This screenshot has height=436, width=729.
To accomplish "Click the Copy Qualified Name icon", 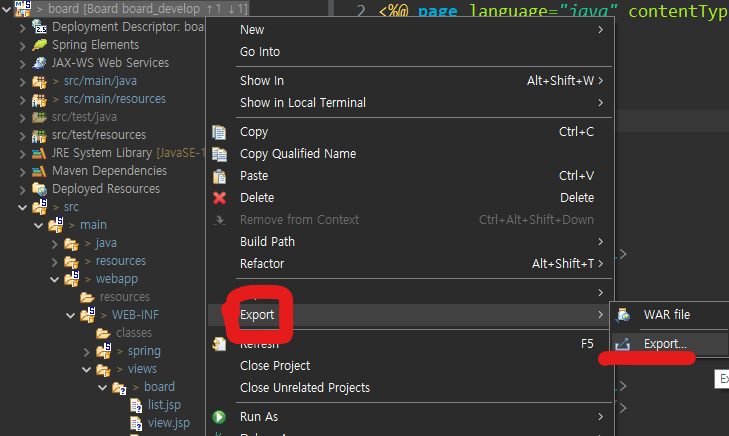I will [219, 154].
